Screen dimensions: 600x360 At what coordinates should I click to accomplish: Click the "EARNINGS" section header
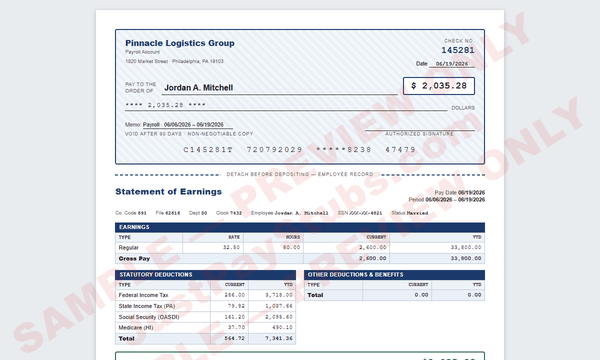[300, 227]
